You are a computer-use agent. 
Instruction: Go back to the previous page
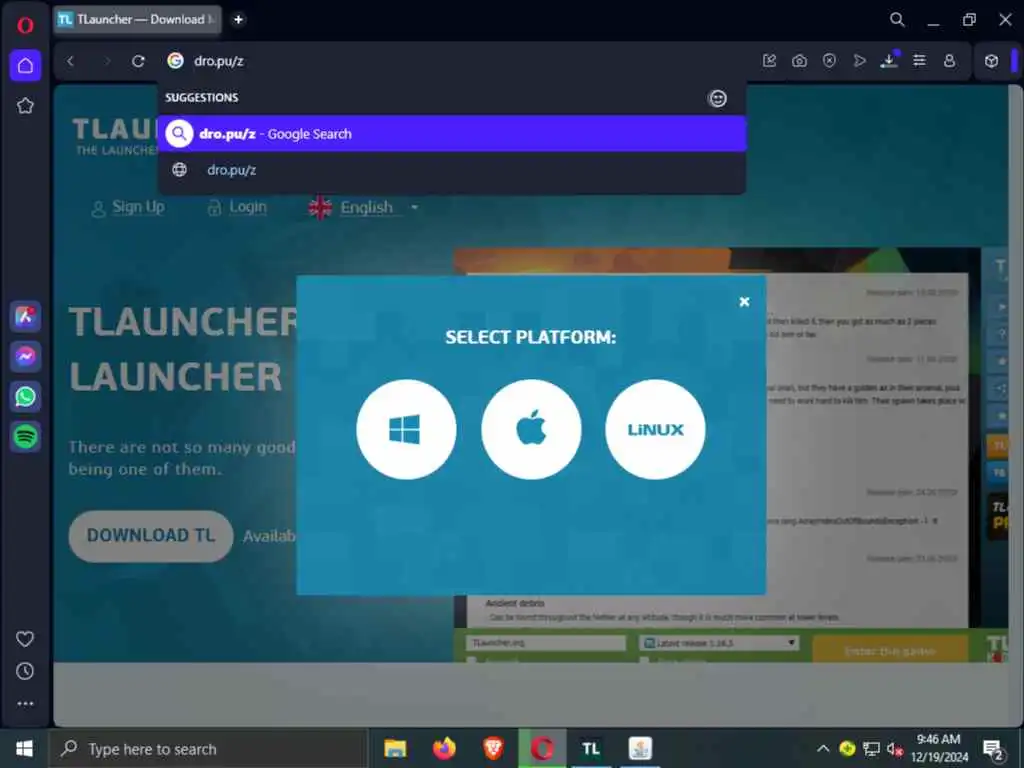71,61
